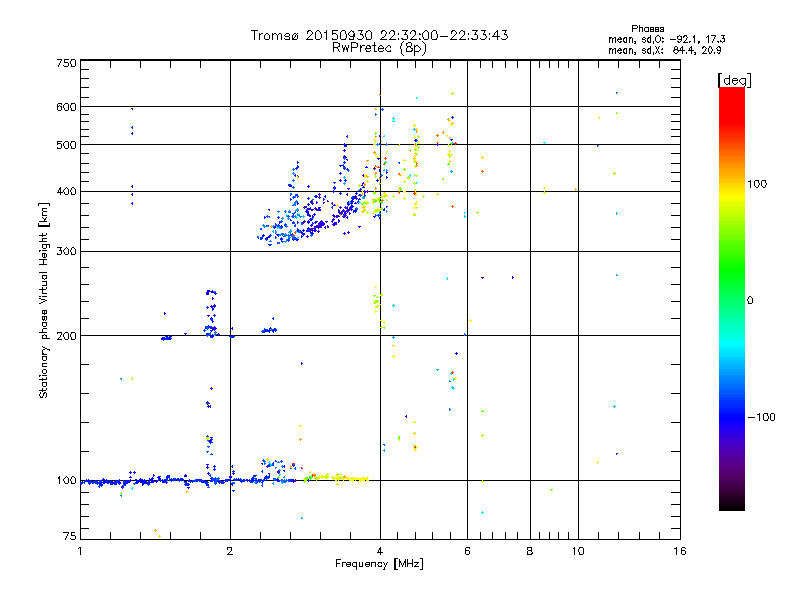Click the y-axis tick label '600'

point(66,107)
